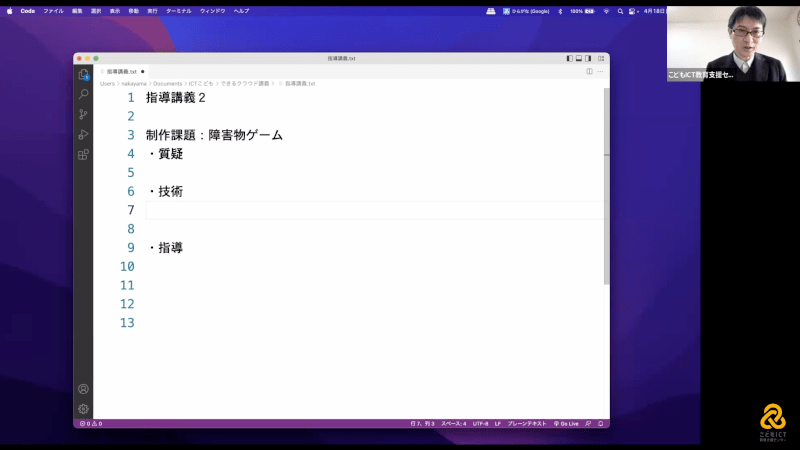Click the editor vertical scrollbar thumb
The image size is (800, 450).
[x=606, y=186]
